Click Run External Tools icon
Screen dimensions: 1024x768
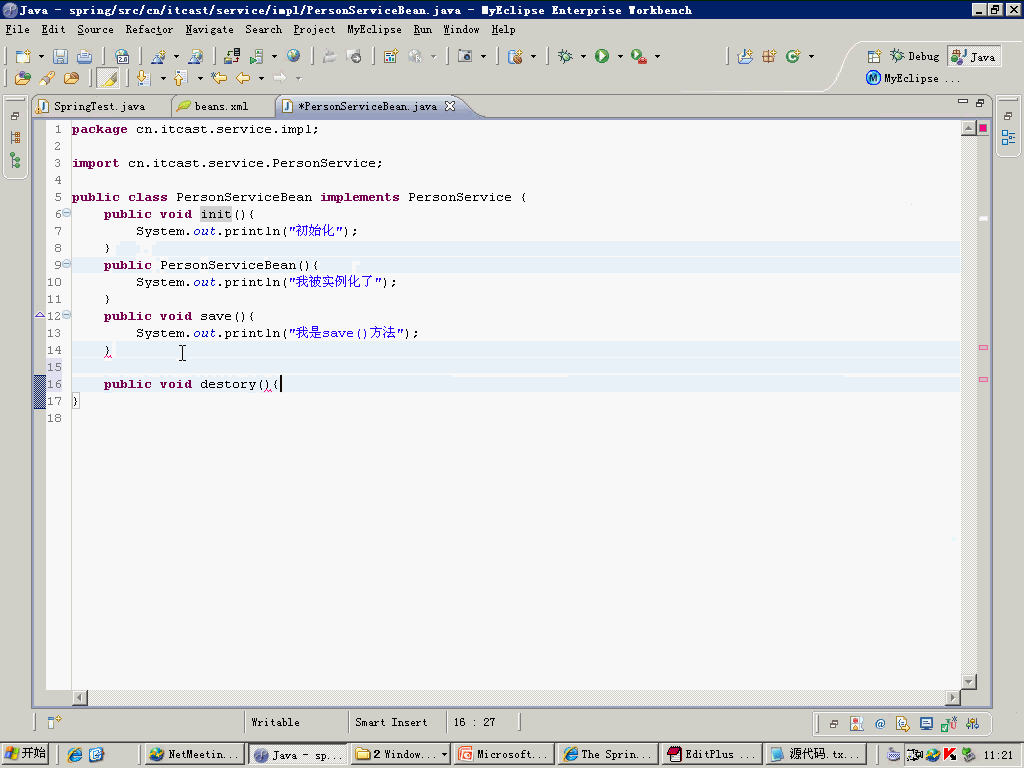(x=639, y=57)
